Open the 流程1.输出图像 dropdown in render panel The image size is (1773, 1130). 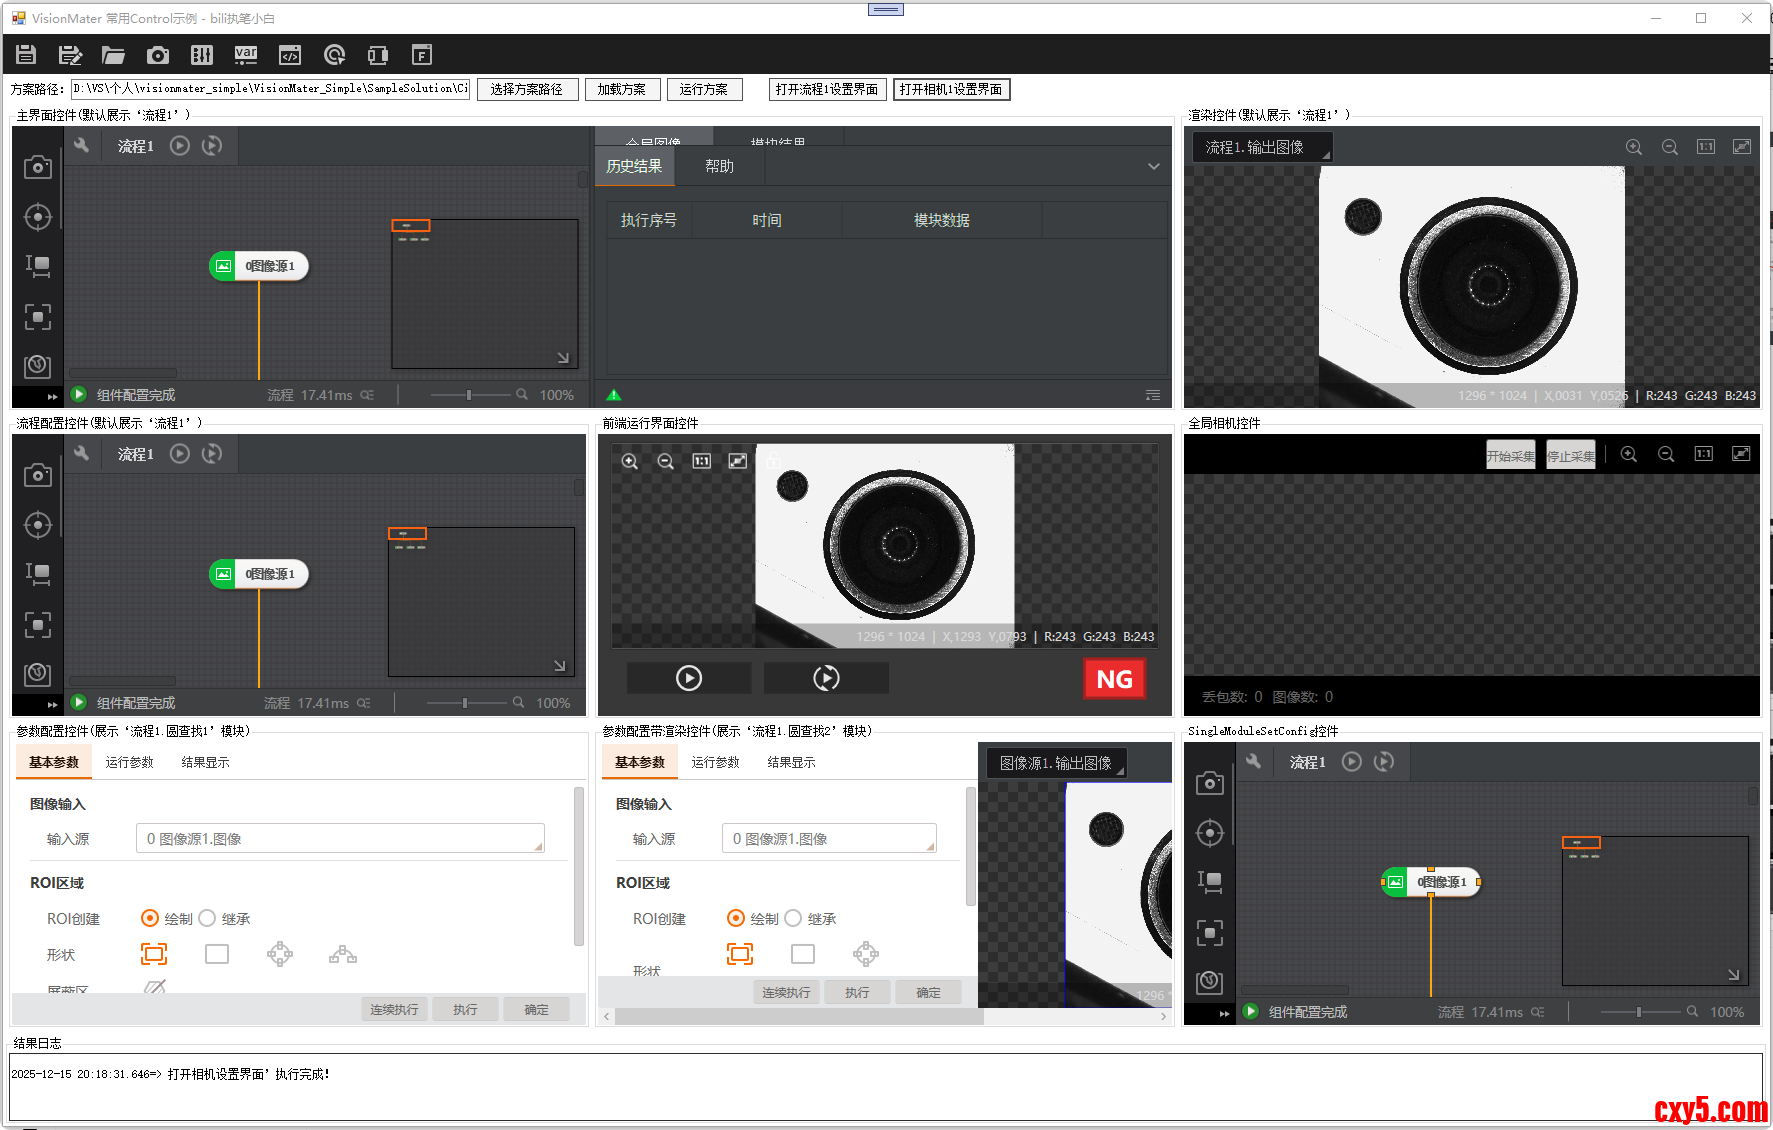click(x=1262, y=147)
